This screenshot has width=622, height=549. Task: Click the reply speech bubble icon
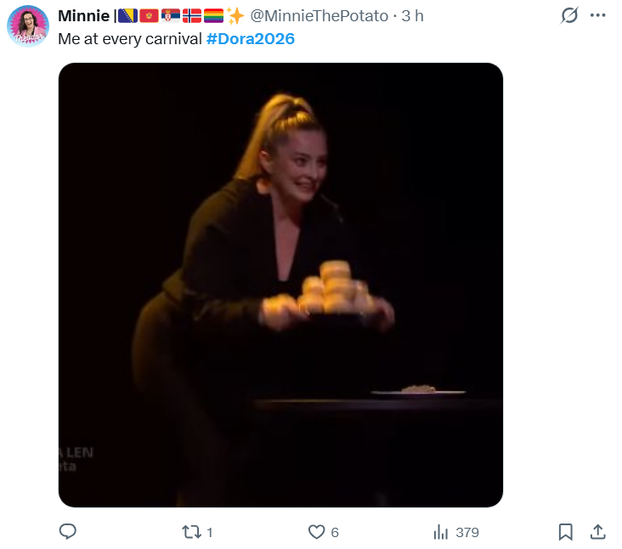coord(68,532)
